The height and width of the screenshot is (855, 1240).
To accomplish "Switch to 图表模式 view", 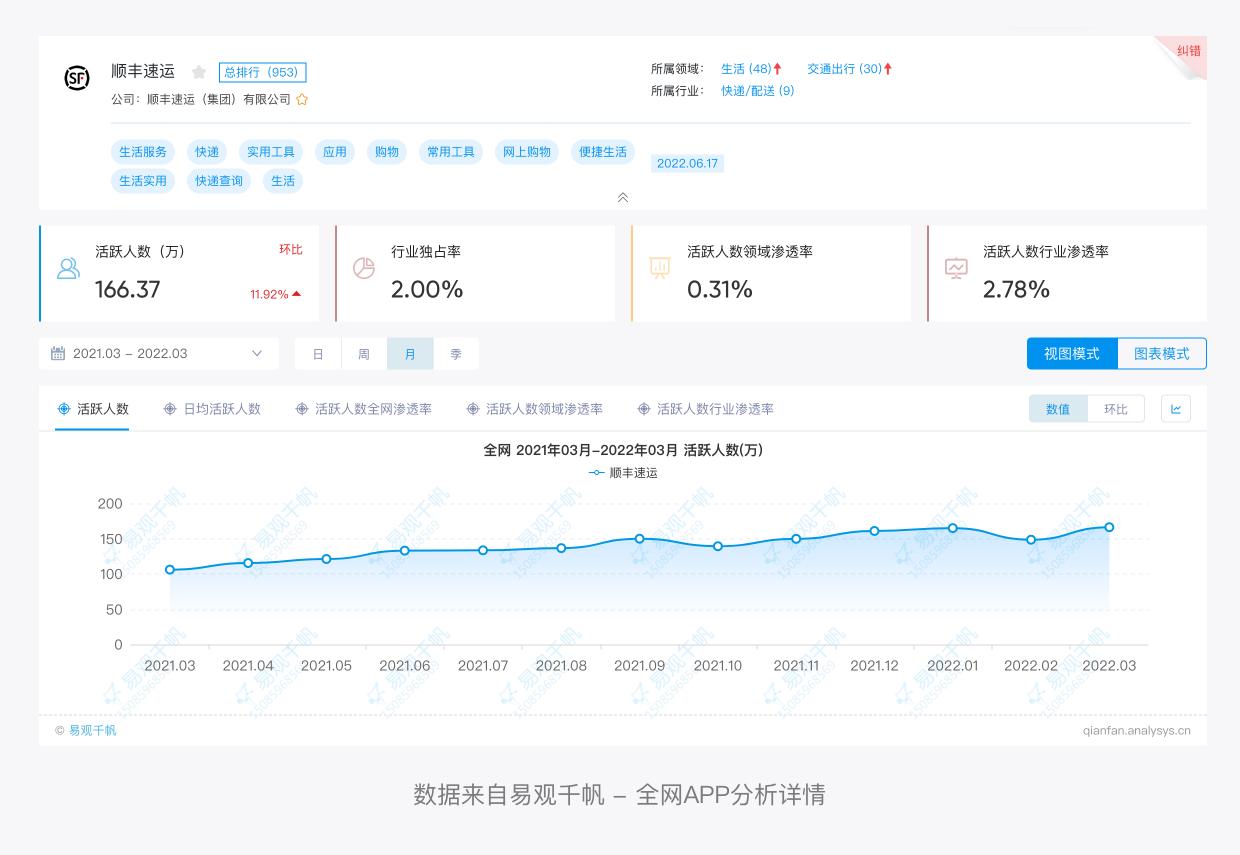I will click(x=1162, y=353).
